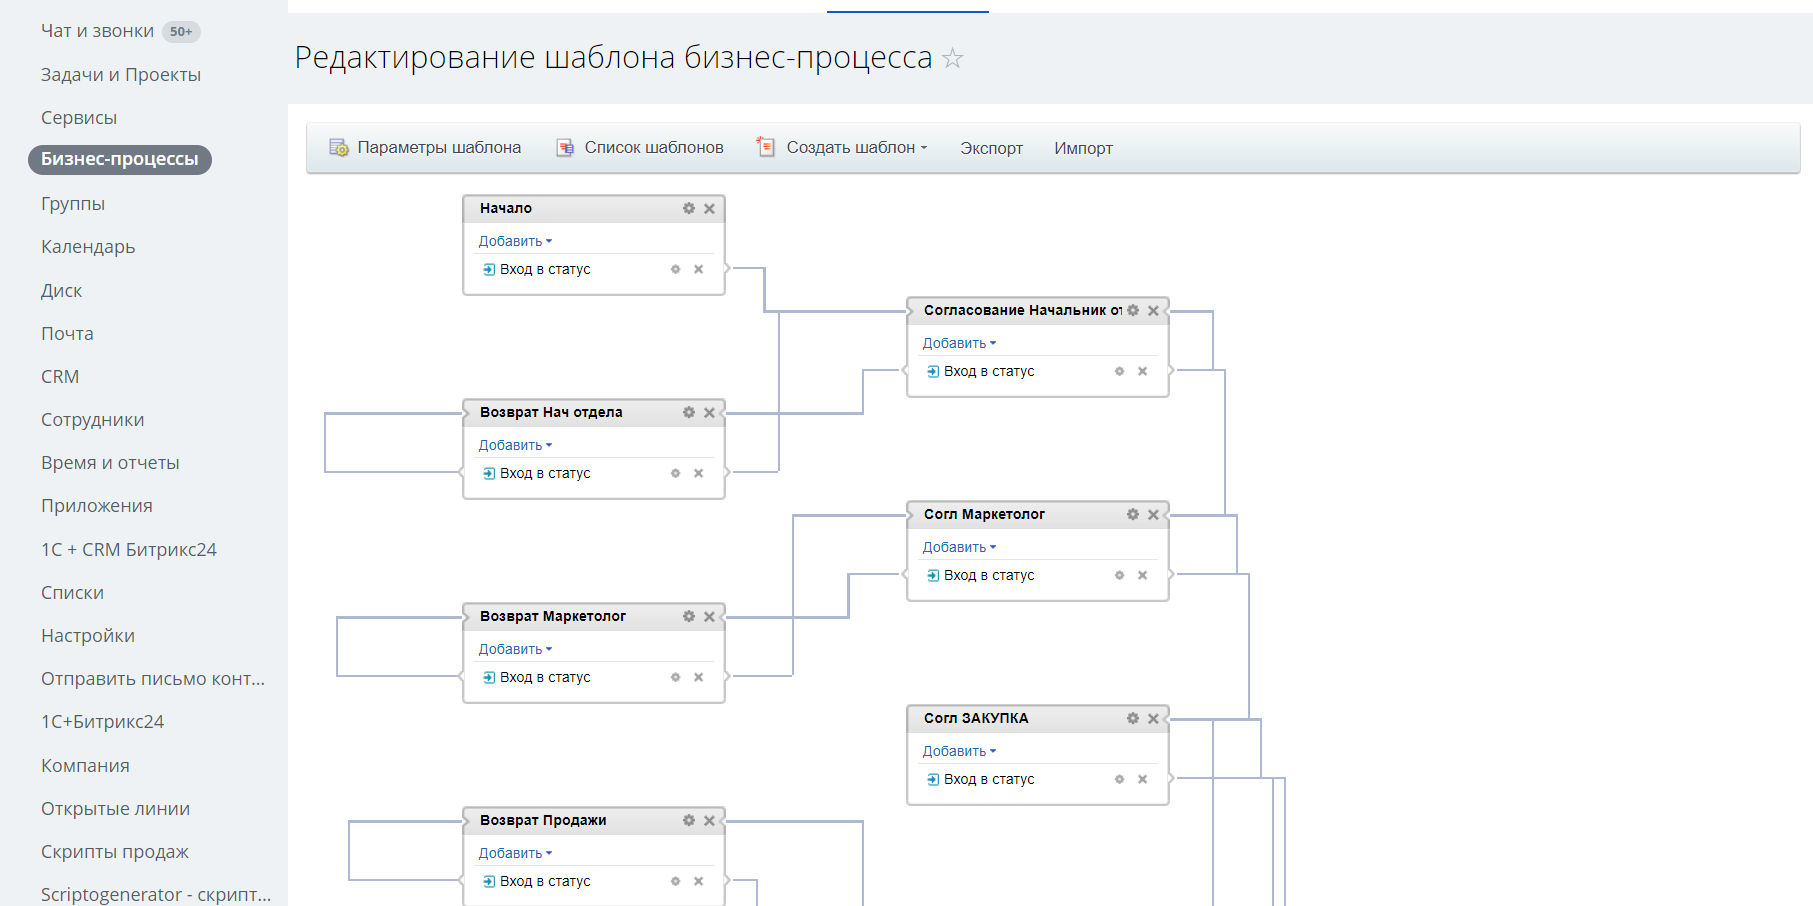Open Создать шаблон dropdown menu
Screen dimensions: 1813x906
[x=842, y=147]
